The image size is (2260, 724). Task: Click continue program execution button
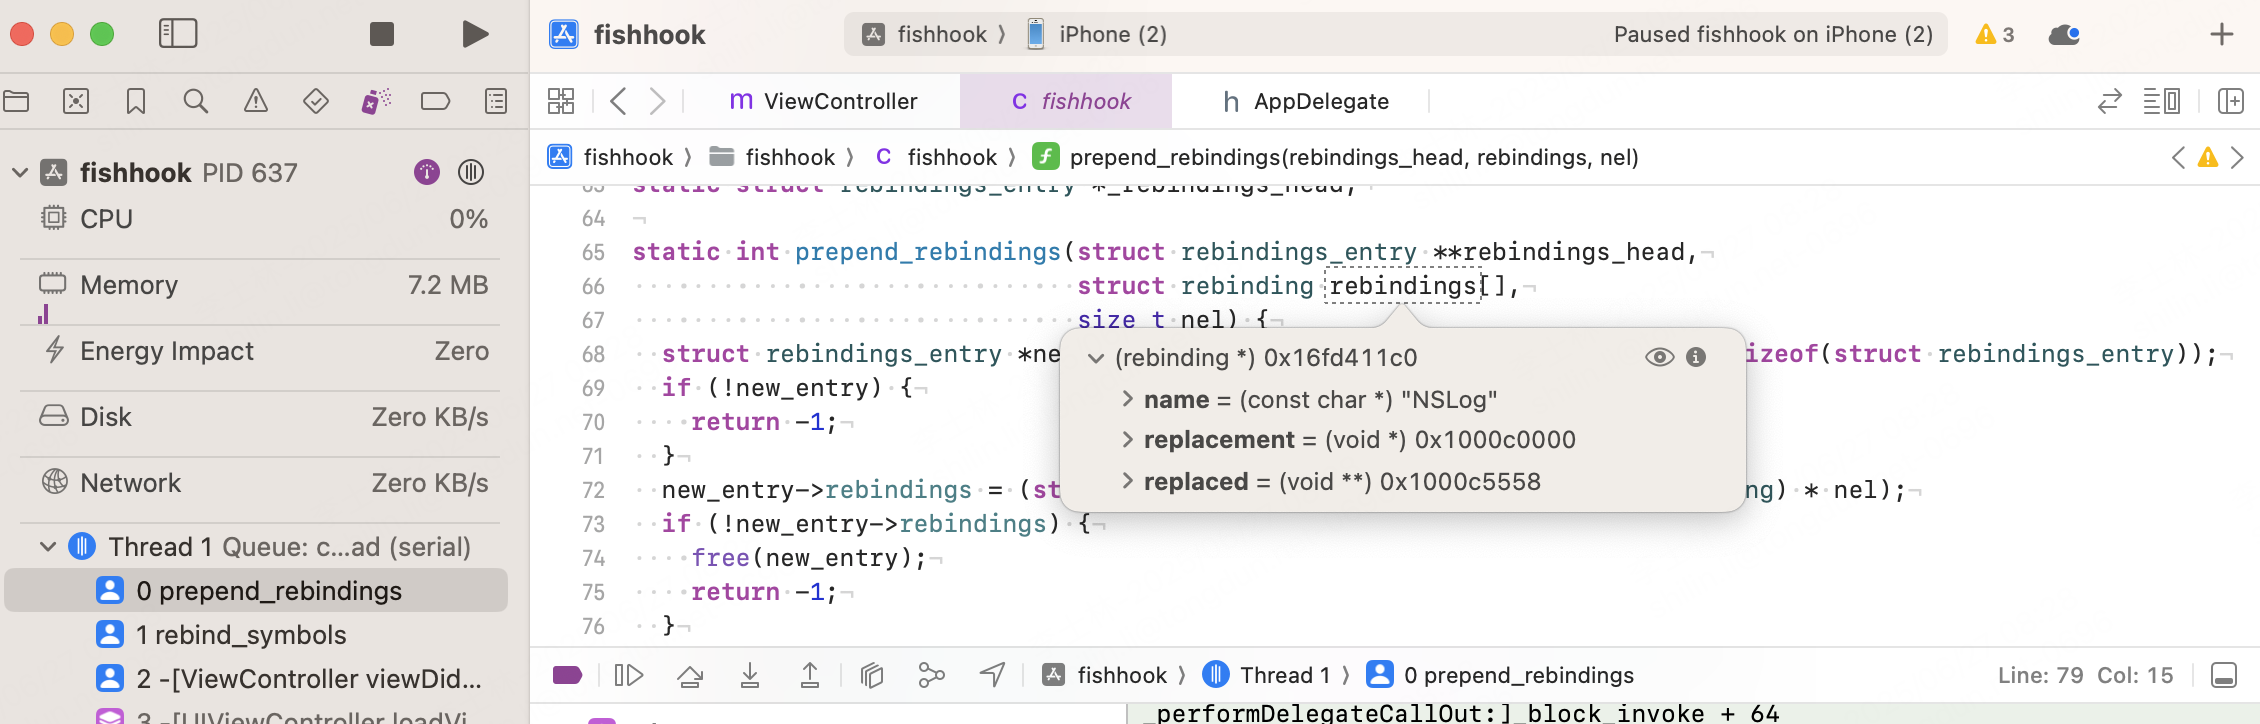coord(629,675)
